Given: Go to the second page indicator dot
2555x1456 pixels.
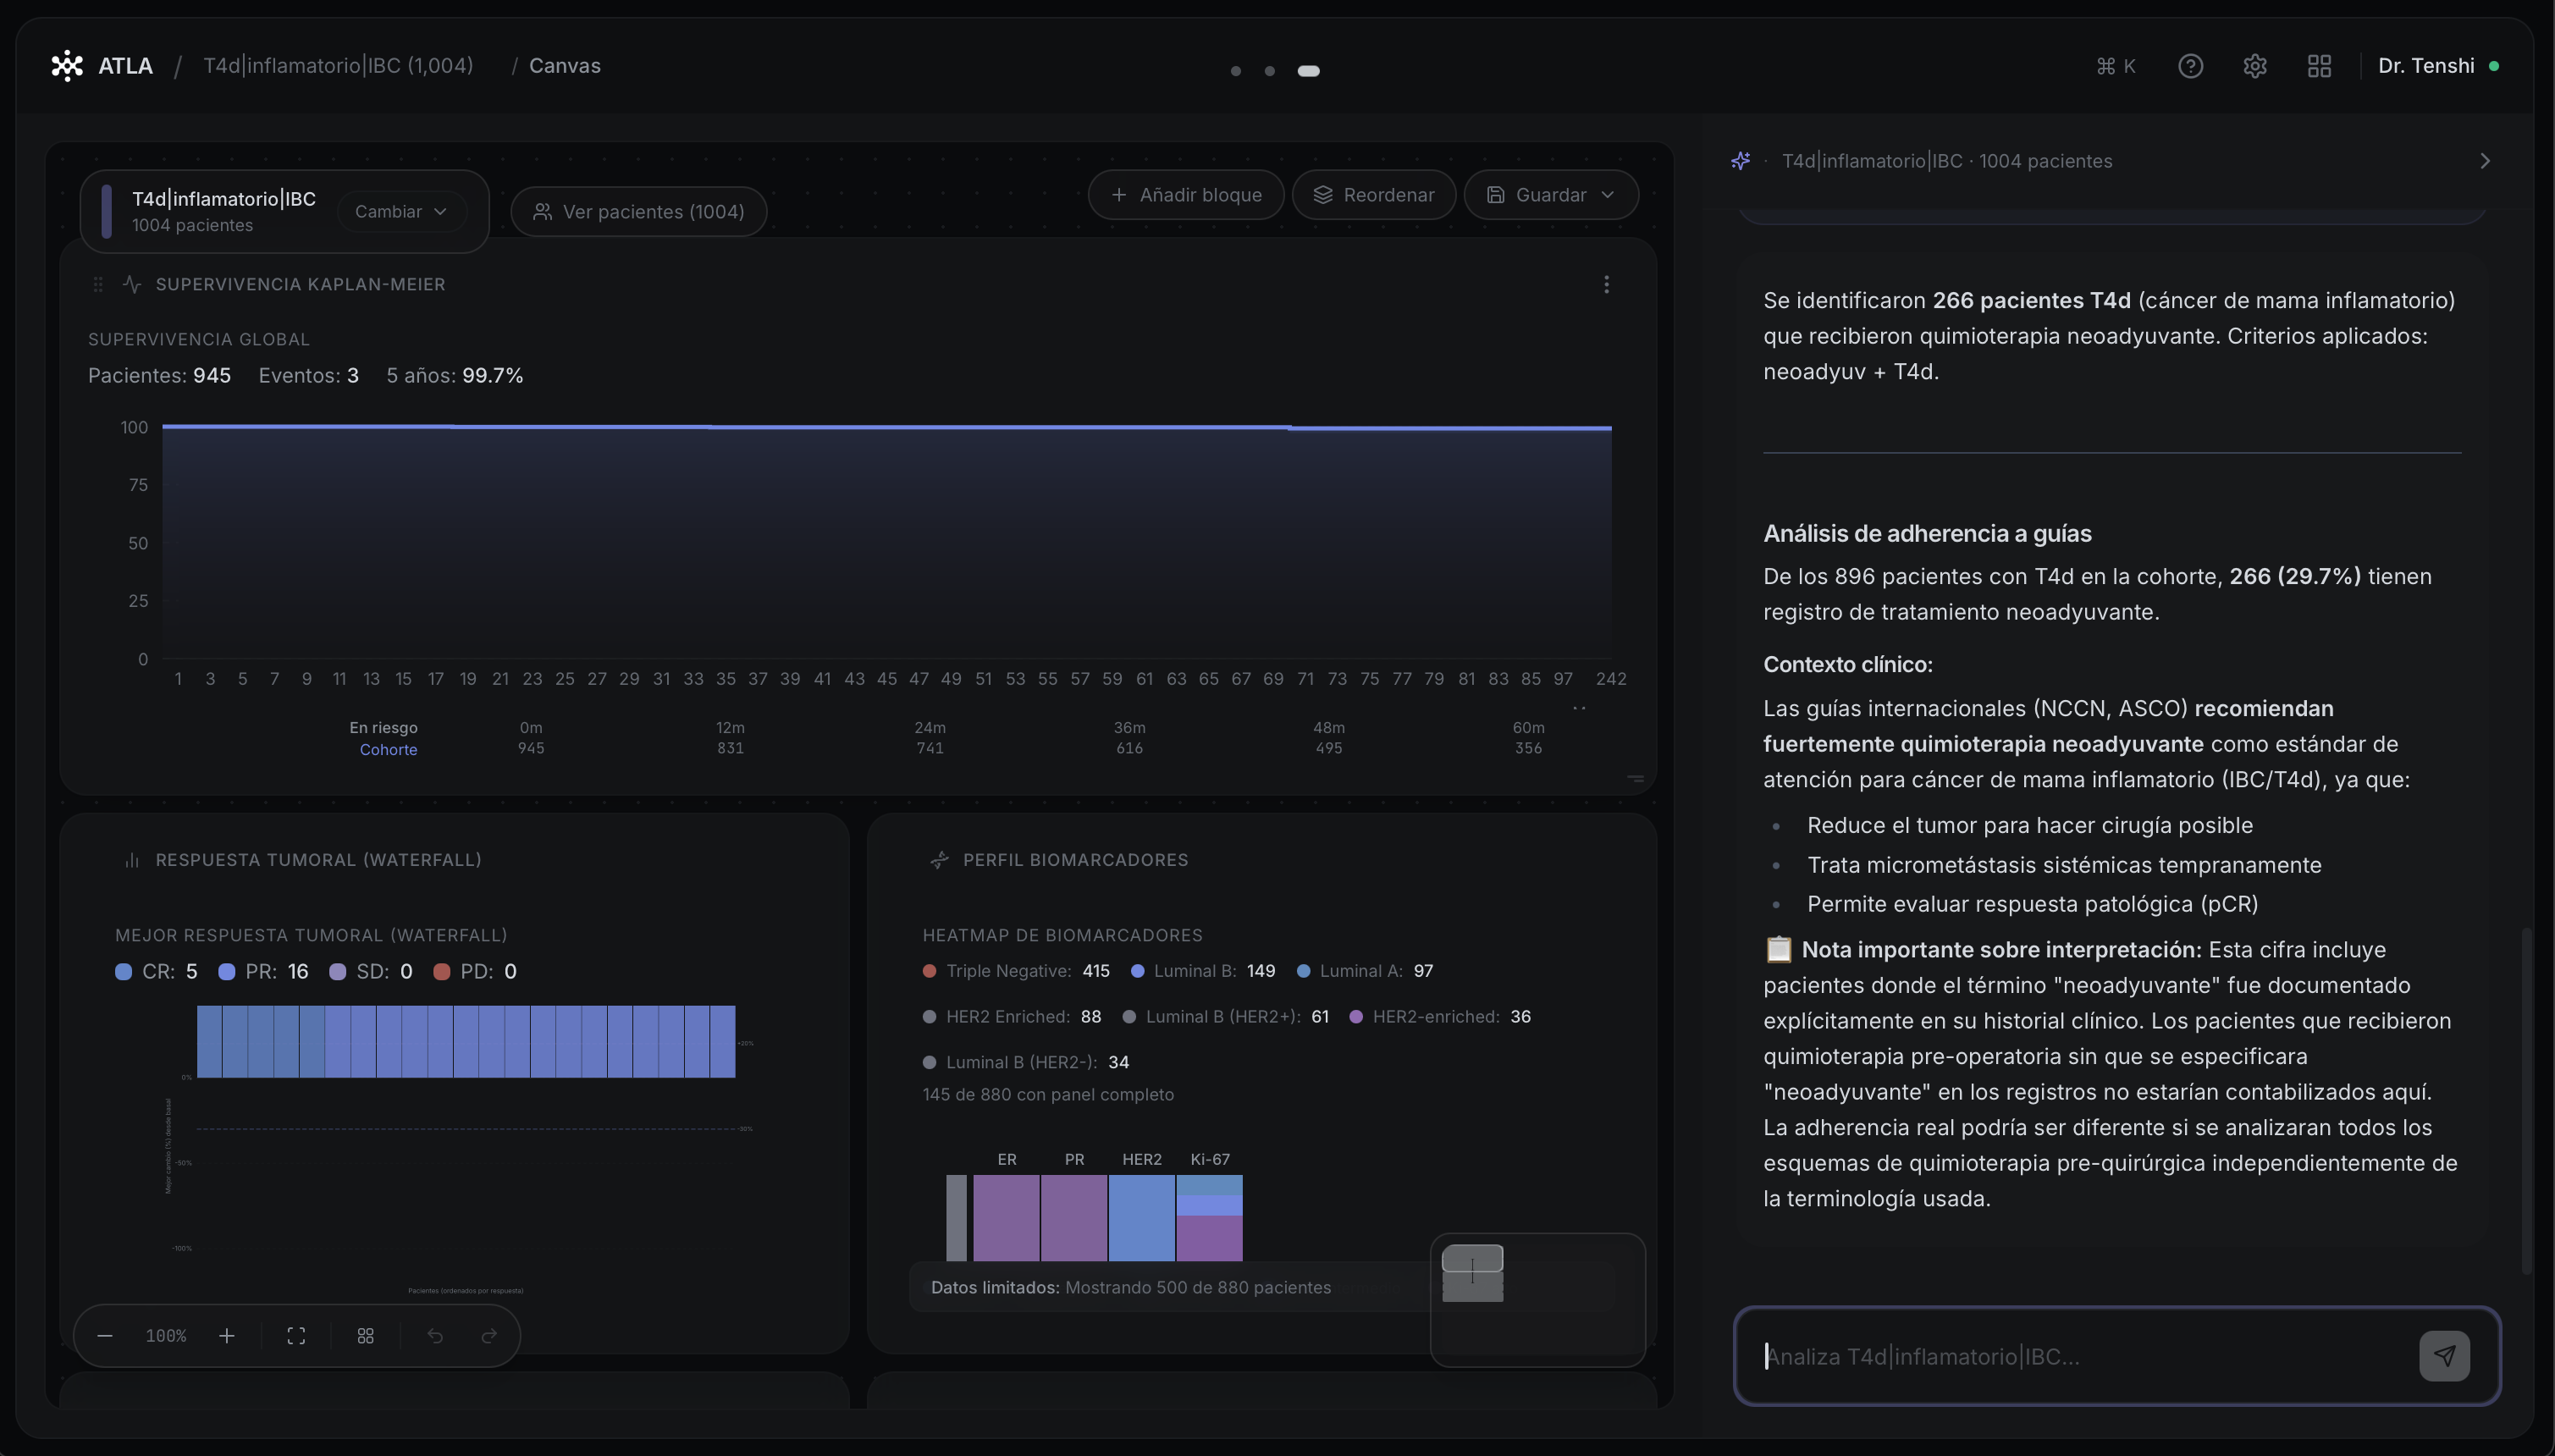Looking at the screenshot, I should [x=1269, y=71].
